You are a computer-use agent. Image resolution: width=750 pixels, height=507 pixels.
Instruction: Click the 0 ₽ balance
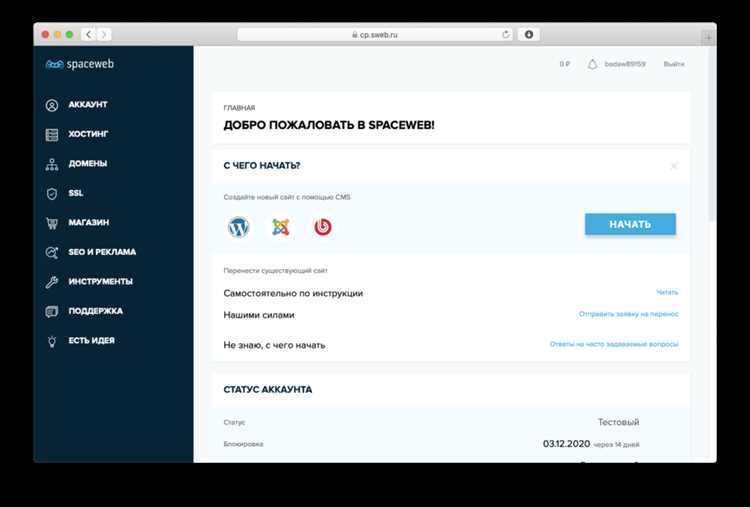tap(565, 64)
